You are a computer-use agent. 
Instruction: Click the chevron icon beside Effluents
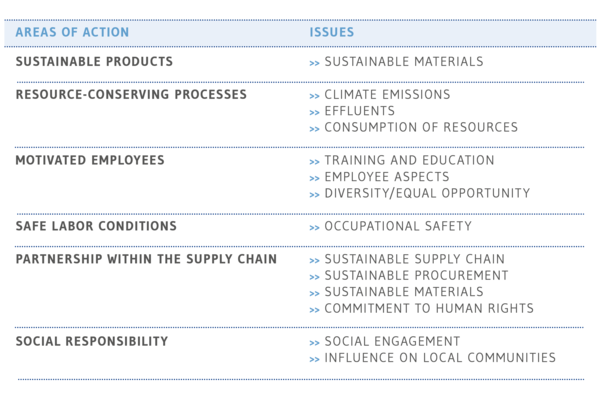314,112
